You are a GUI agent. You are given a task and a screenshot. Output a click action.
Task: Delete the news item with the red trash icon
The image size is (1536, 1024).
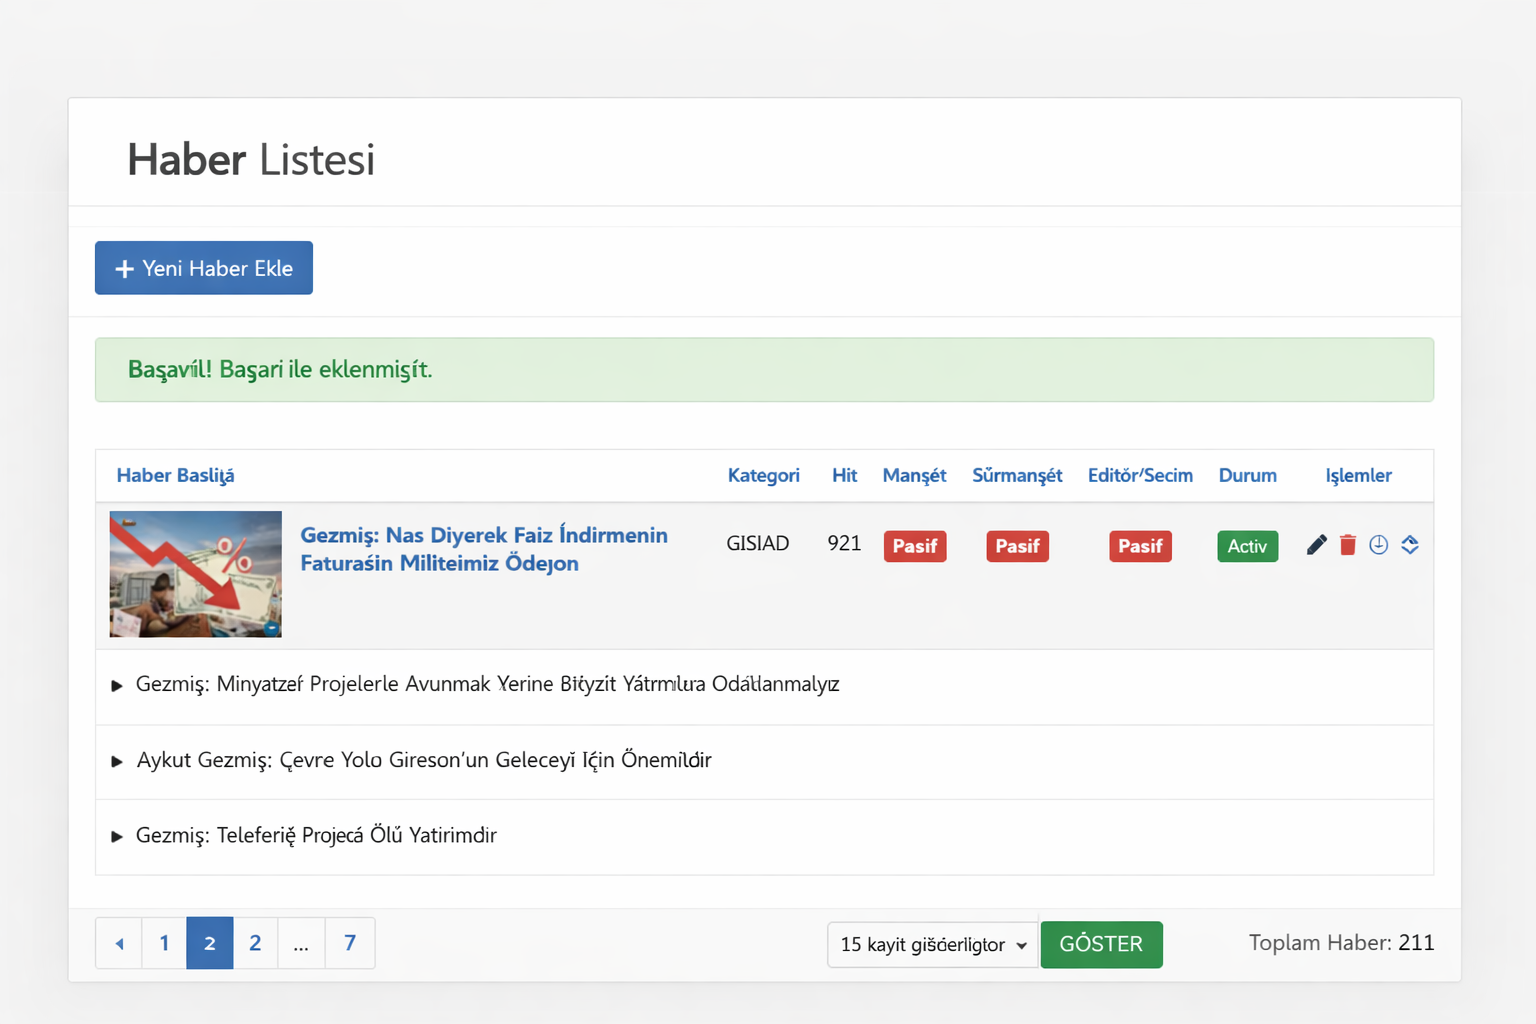coord(1347,545)
